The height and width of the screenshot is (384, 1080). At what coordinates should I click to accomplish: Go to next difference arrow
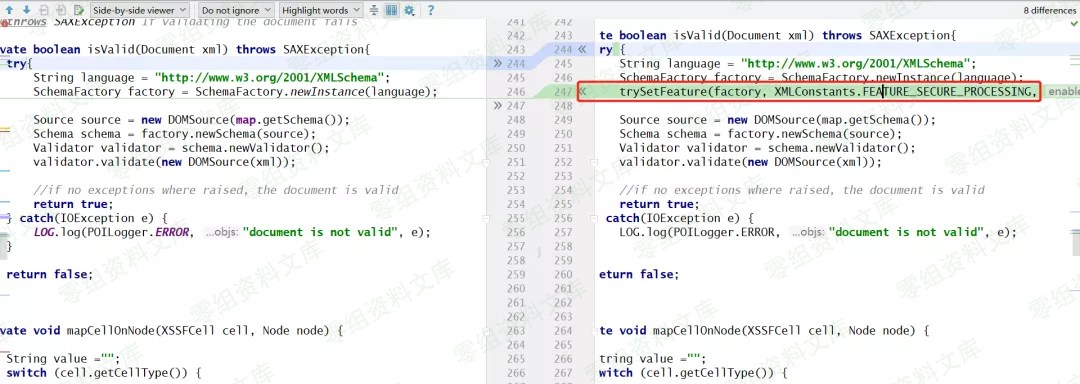[26, 10]
